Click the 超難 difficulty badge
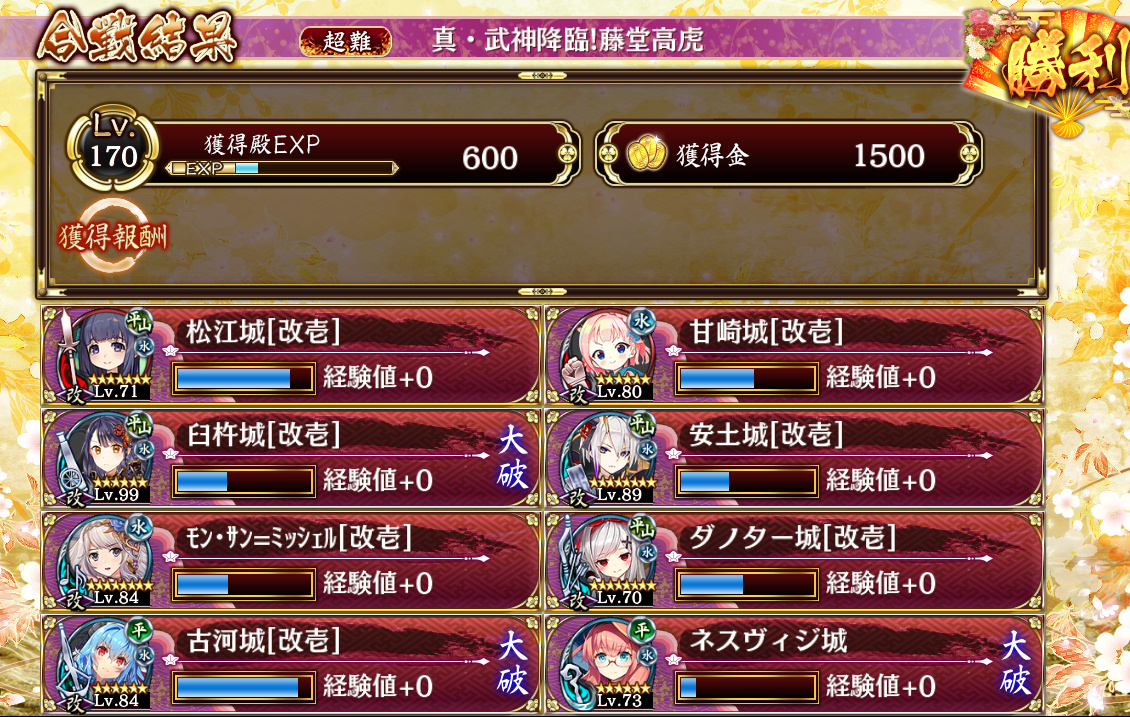The image size is (1130, 717). pyautogui.click(x=346, y=41)
